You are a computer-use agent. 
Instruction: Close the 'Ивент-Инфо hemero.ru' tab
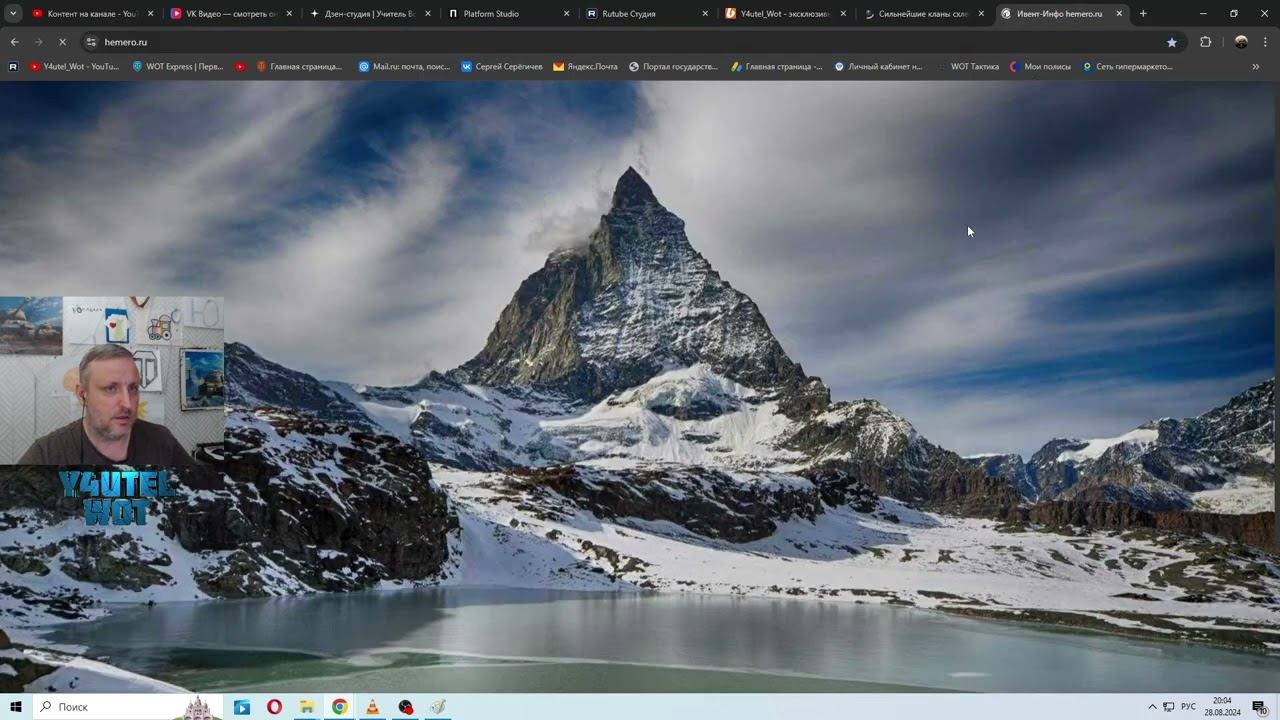click(x=1119, y=14)
